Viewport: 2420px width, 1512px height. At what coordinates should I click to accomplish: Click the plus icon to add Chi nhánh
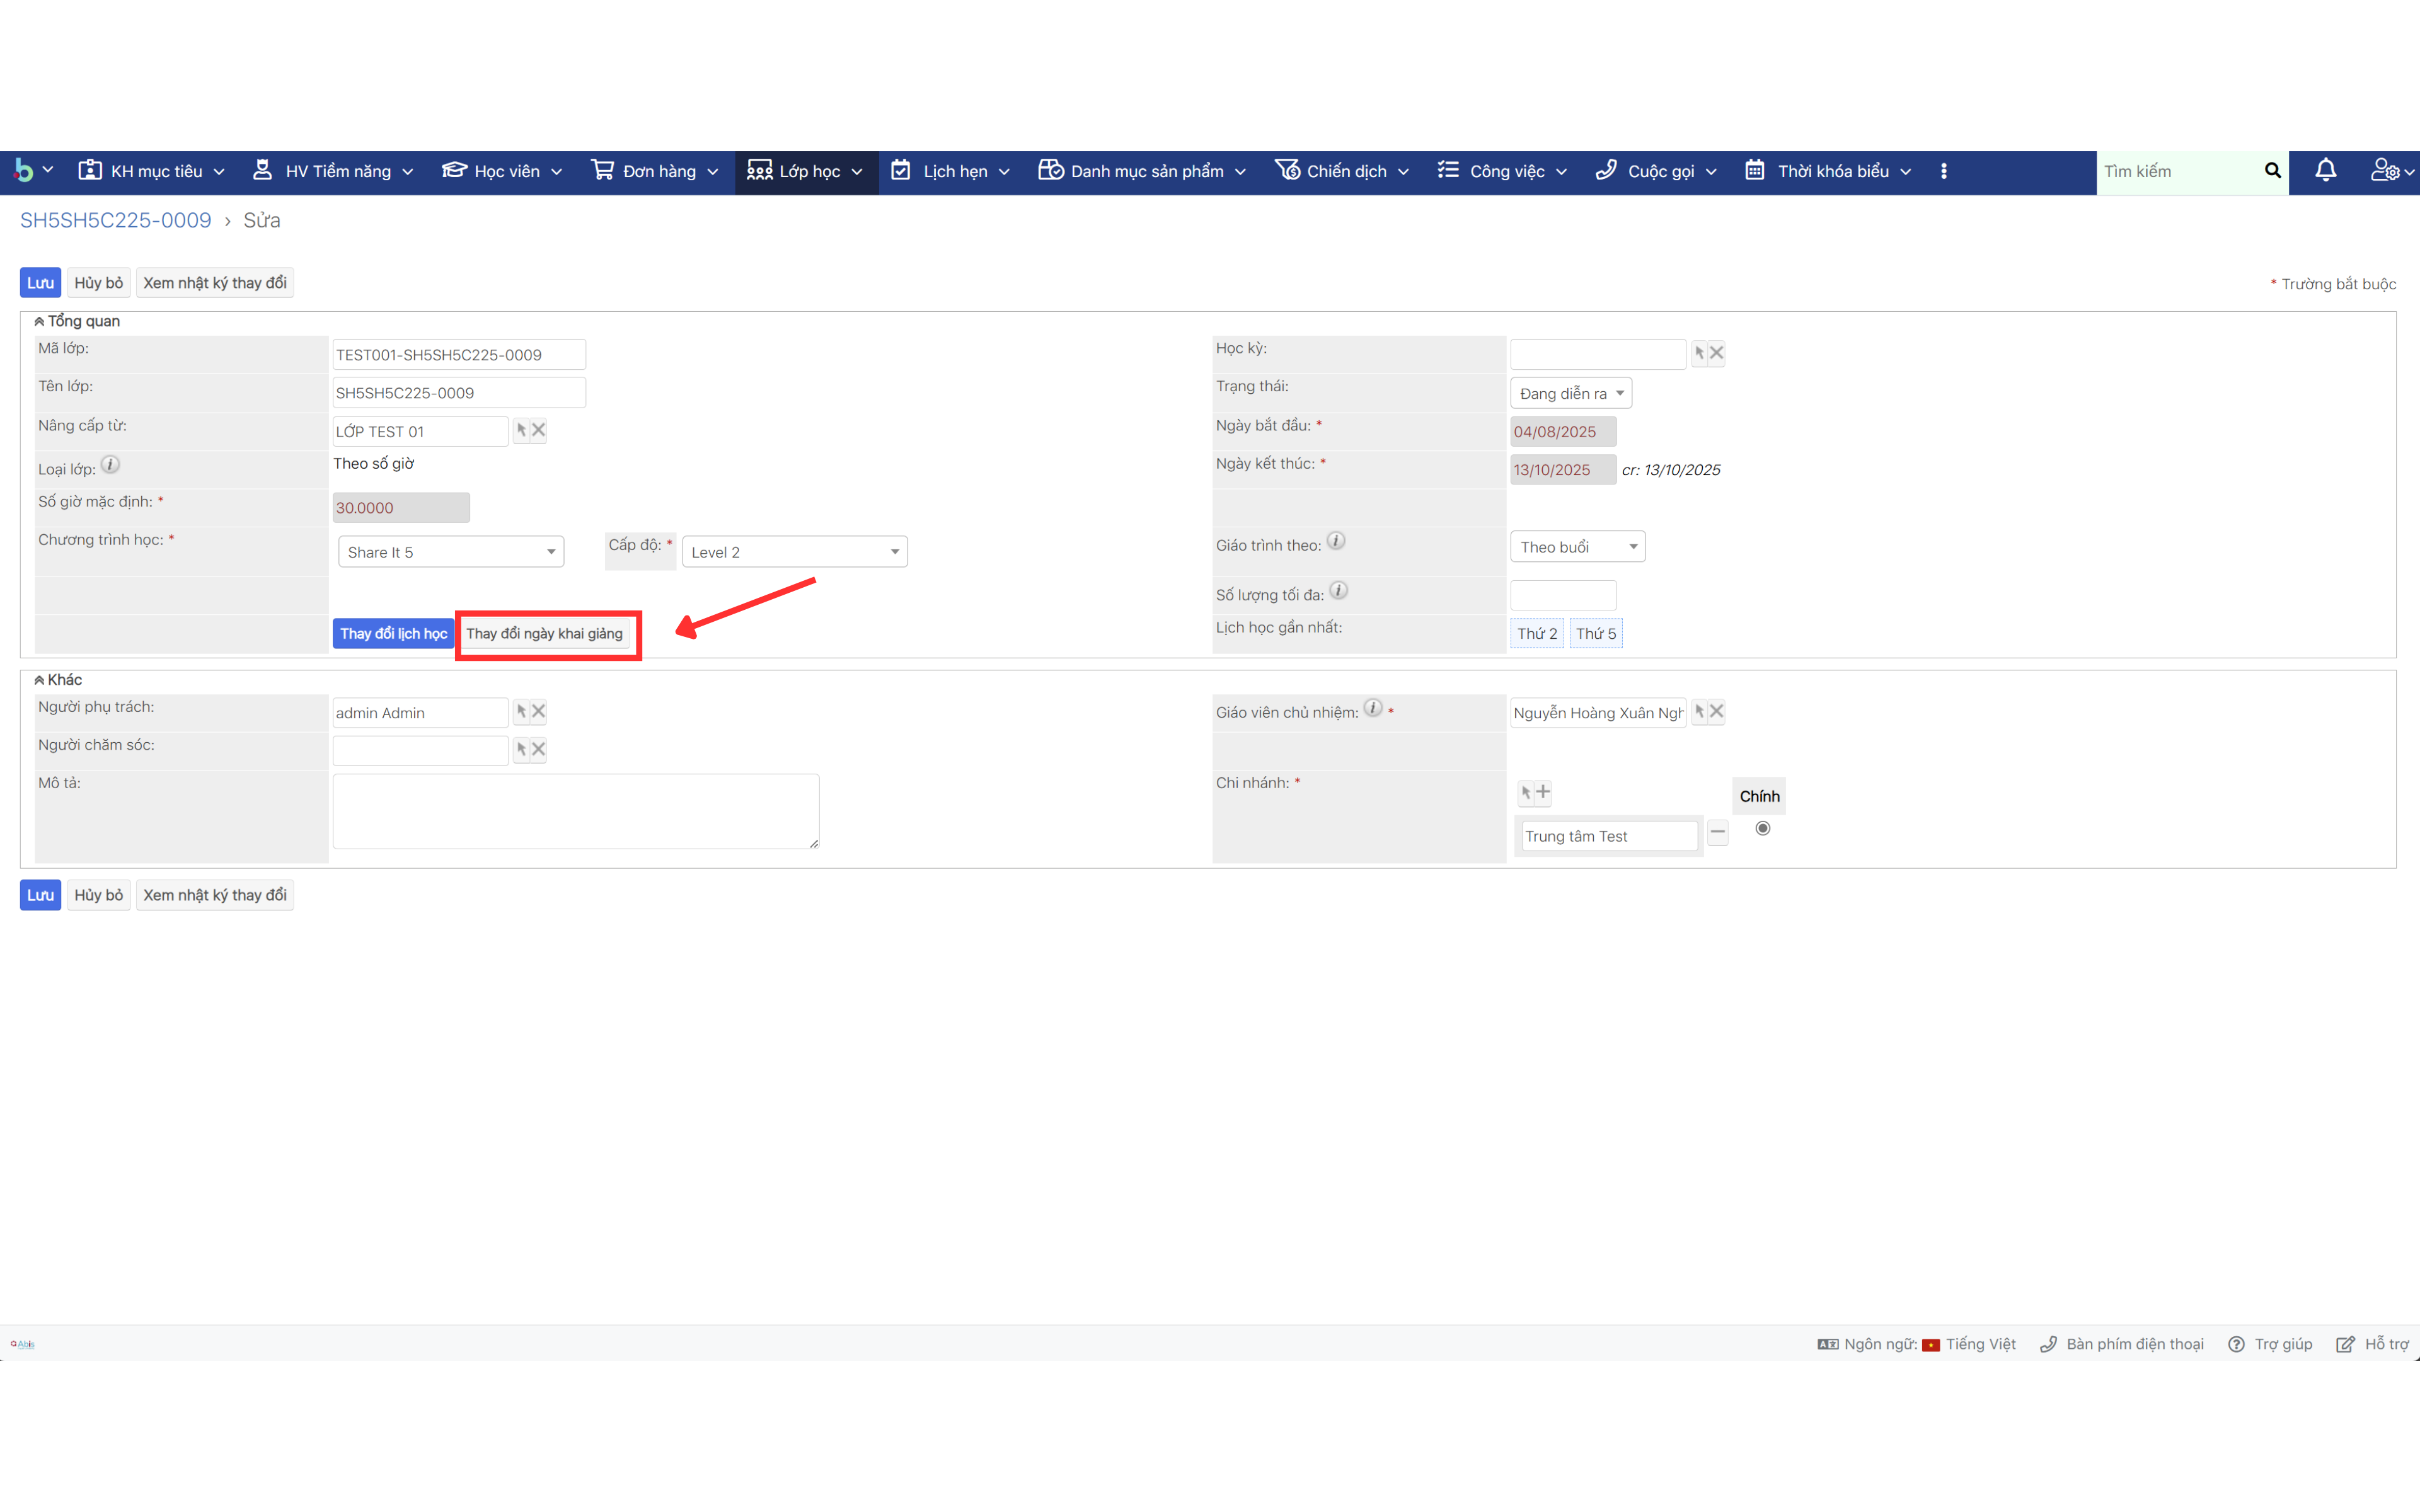pos(1543,792)
